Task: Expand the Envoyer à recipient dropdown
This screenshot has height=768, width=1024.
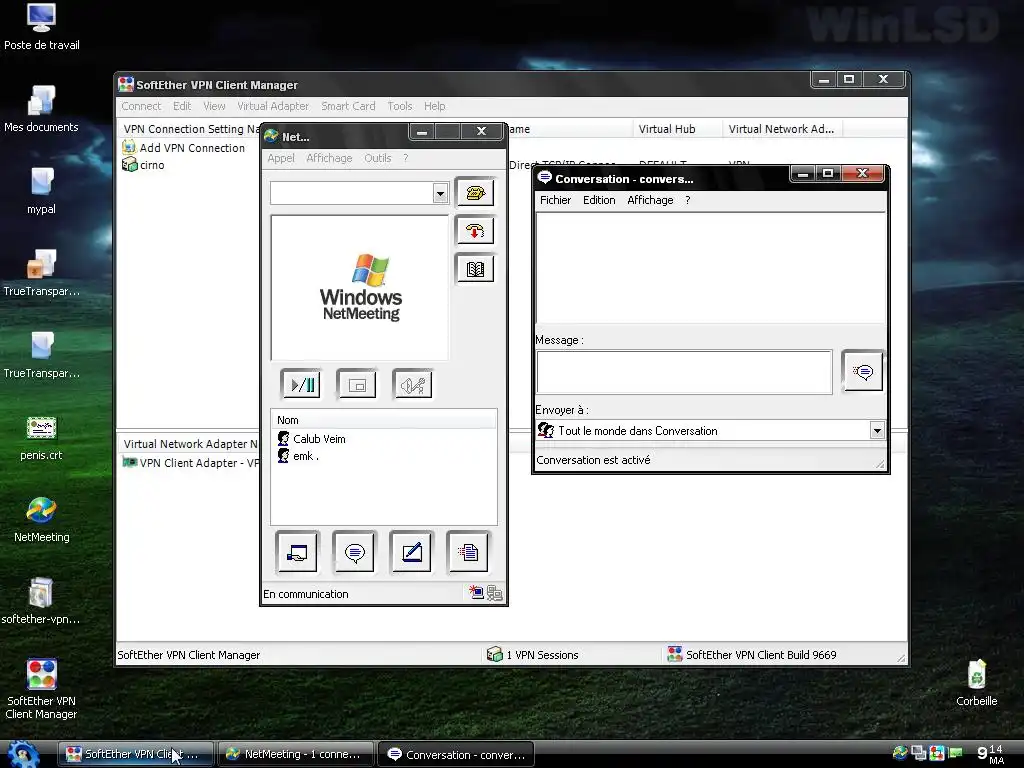Action: [x=877, y=430]
